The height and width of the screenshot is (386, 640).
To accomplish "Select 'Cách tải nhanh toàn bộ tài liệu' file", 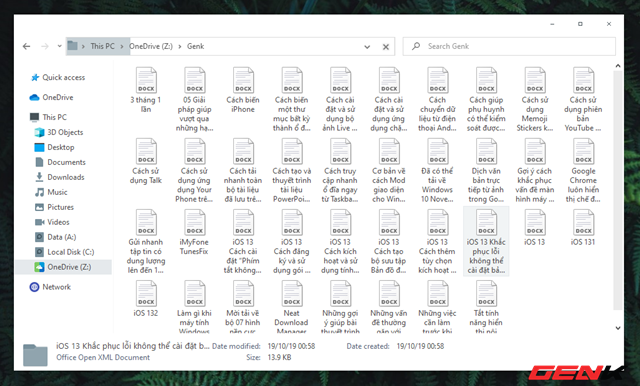I will pos(243,171).
